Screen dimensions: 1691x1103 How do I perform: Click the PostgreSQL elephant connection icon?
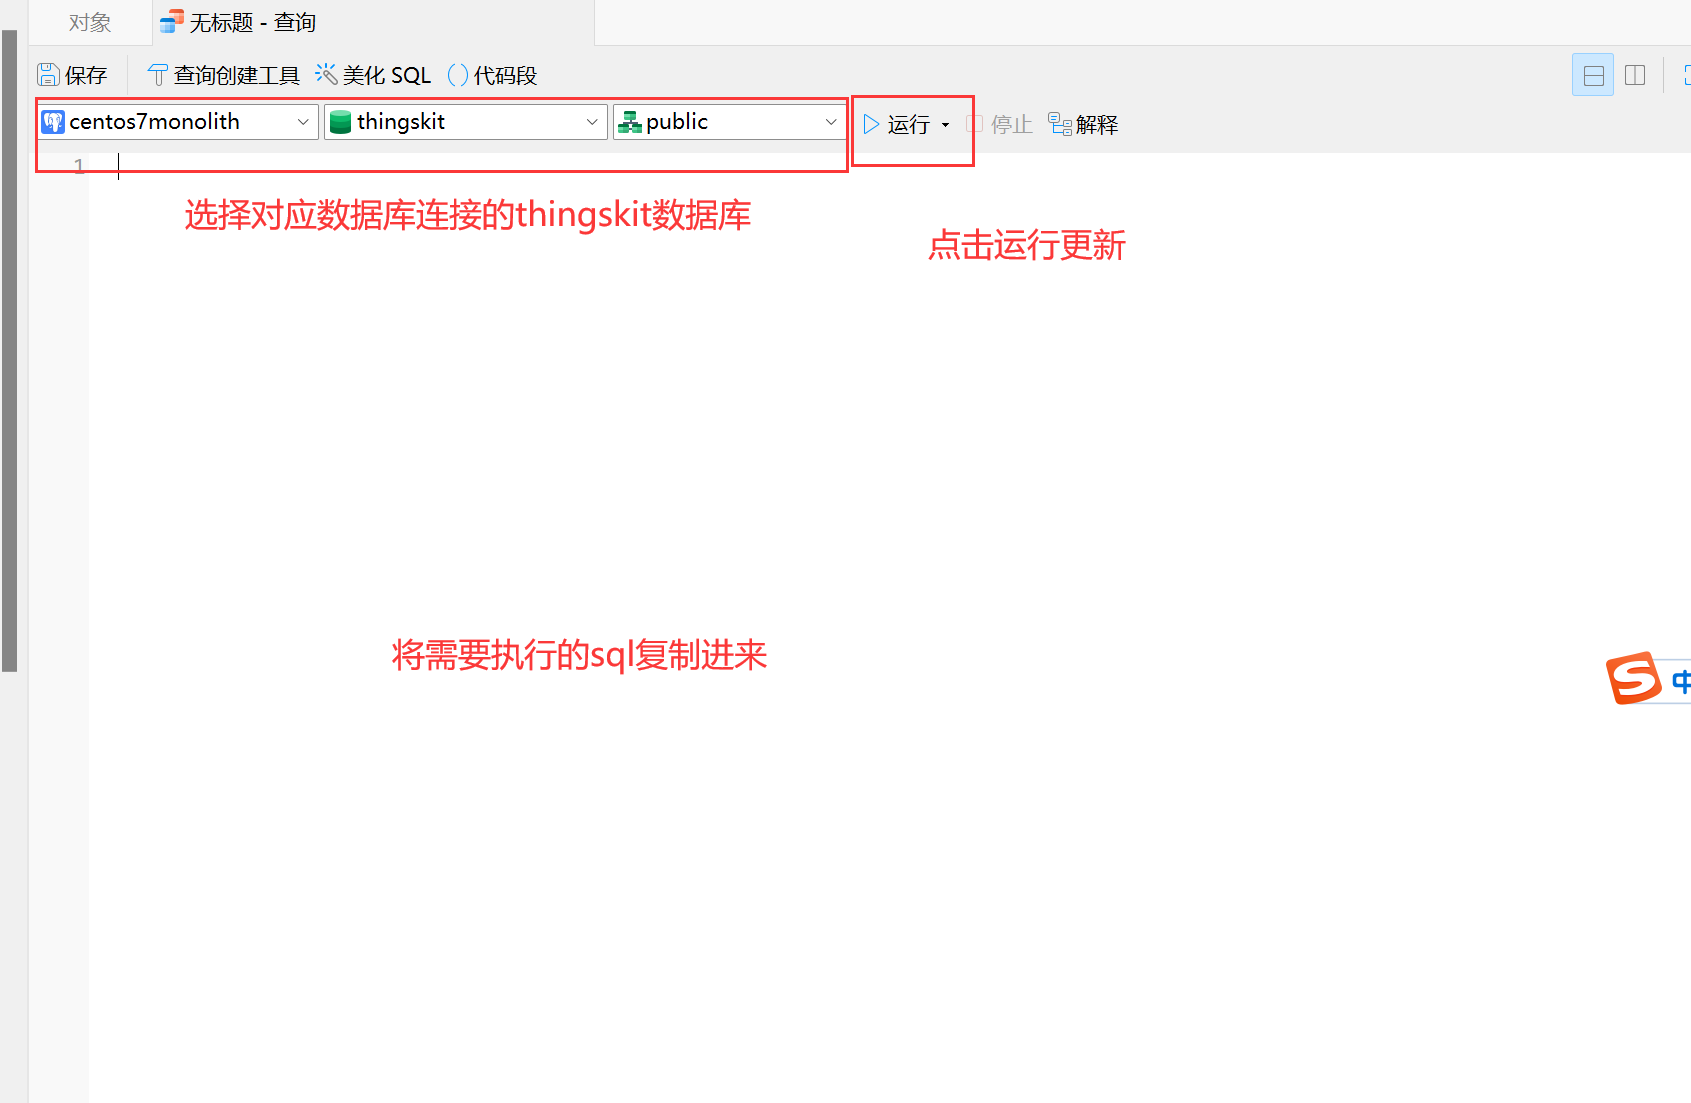click(53, 122)
